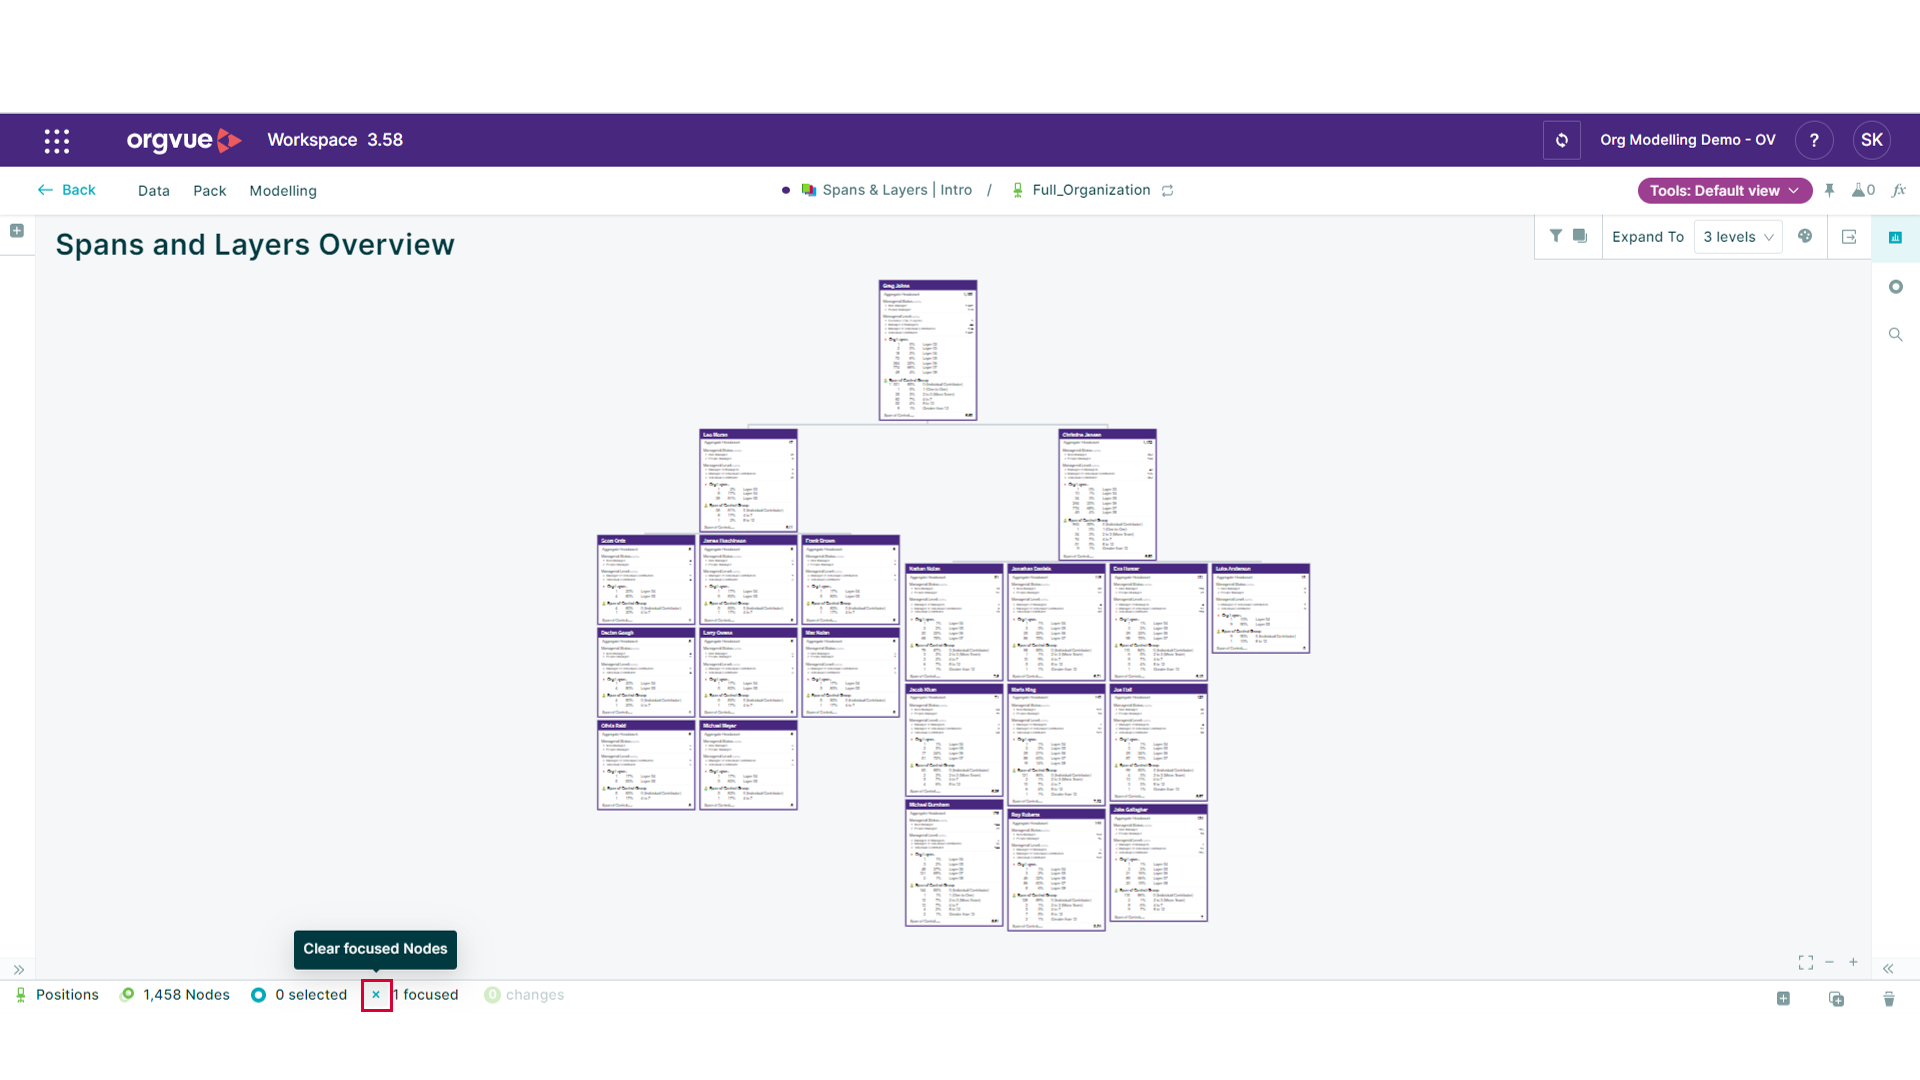
Task: Open the Pack menu
Action: pos(210,191)
